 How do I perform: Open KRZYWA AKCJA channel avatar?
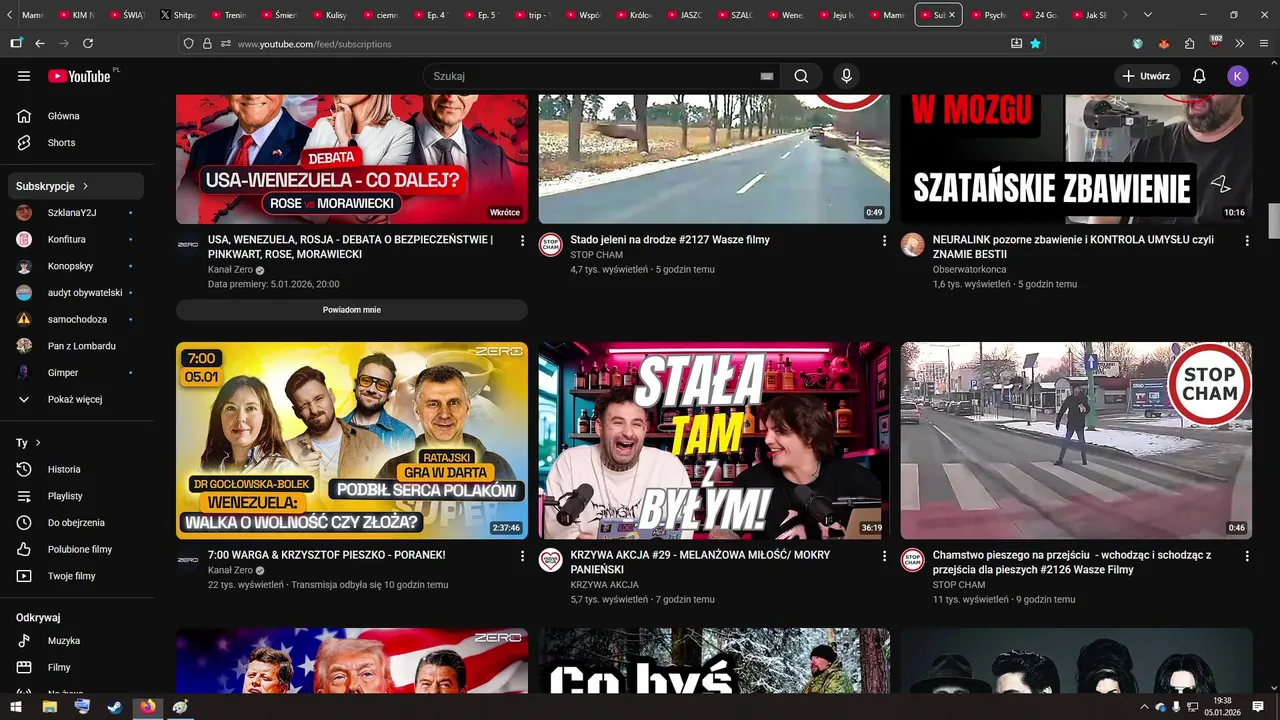coord(550,560)
